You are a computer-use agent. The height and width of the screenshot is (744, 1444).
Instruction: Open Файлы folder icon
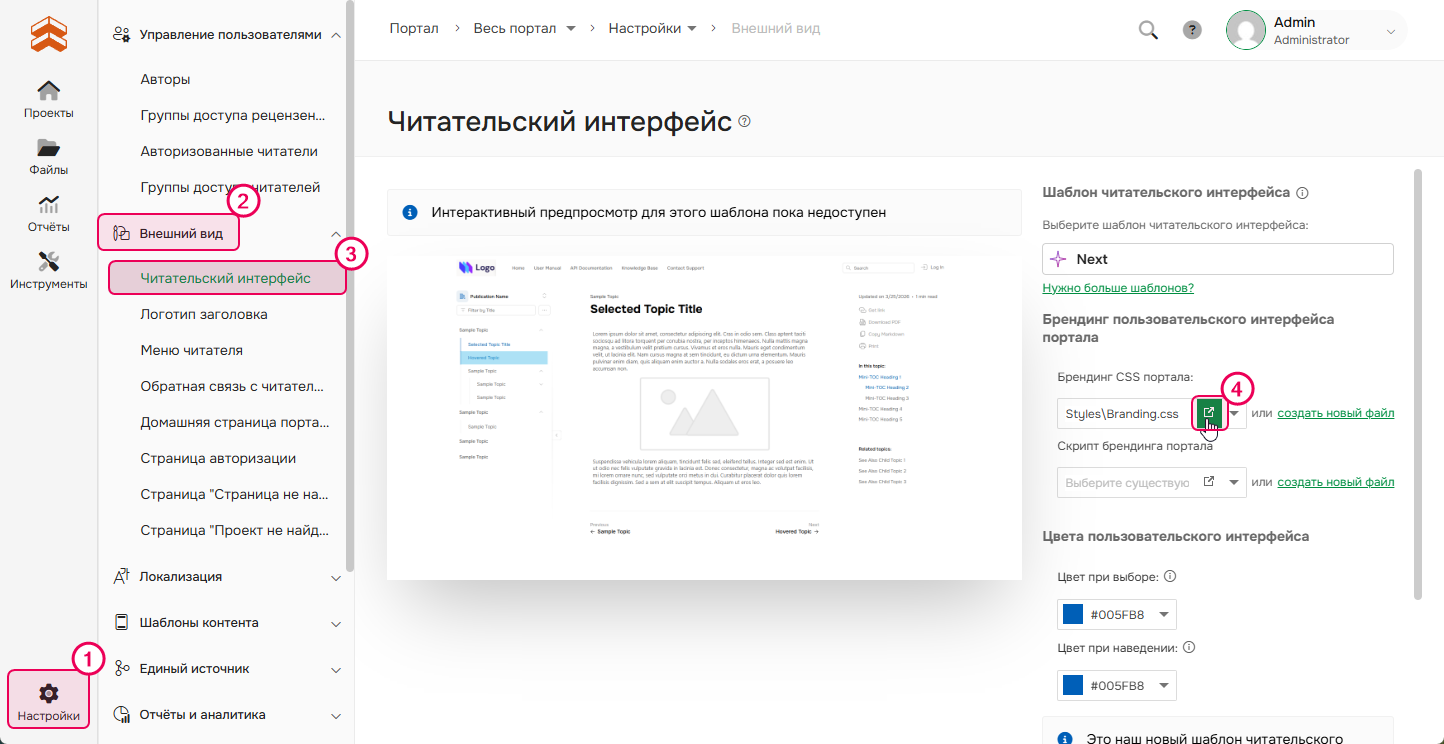48,148
